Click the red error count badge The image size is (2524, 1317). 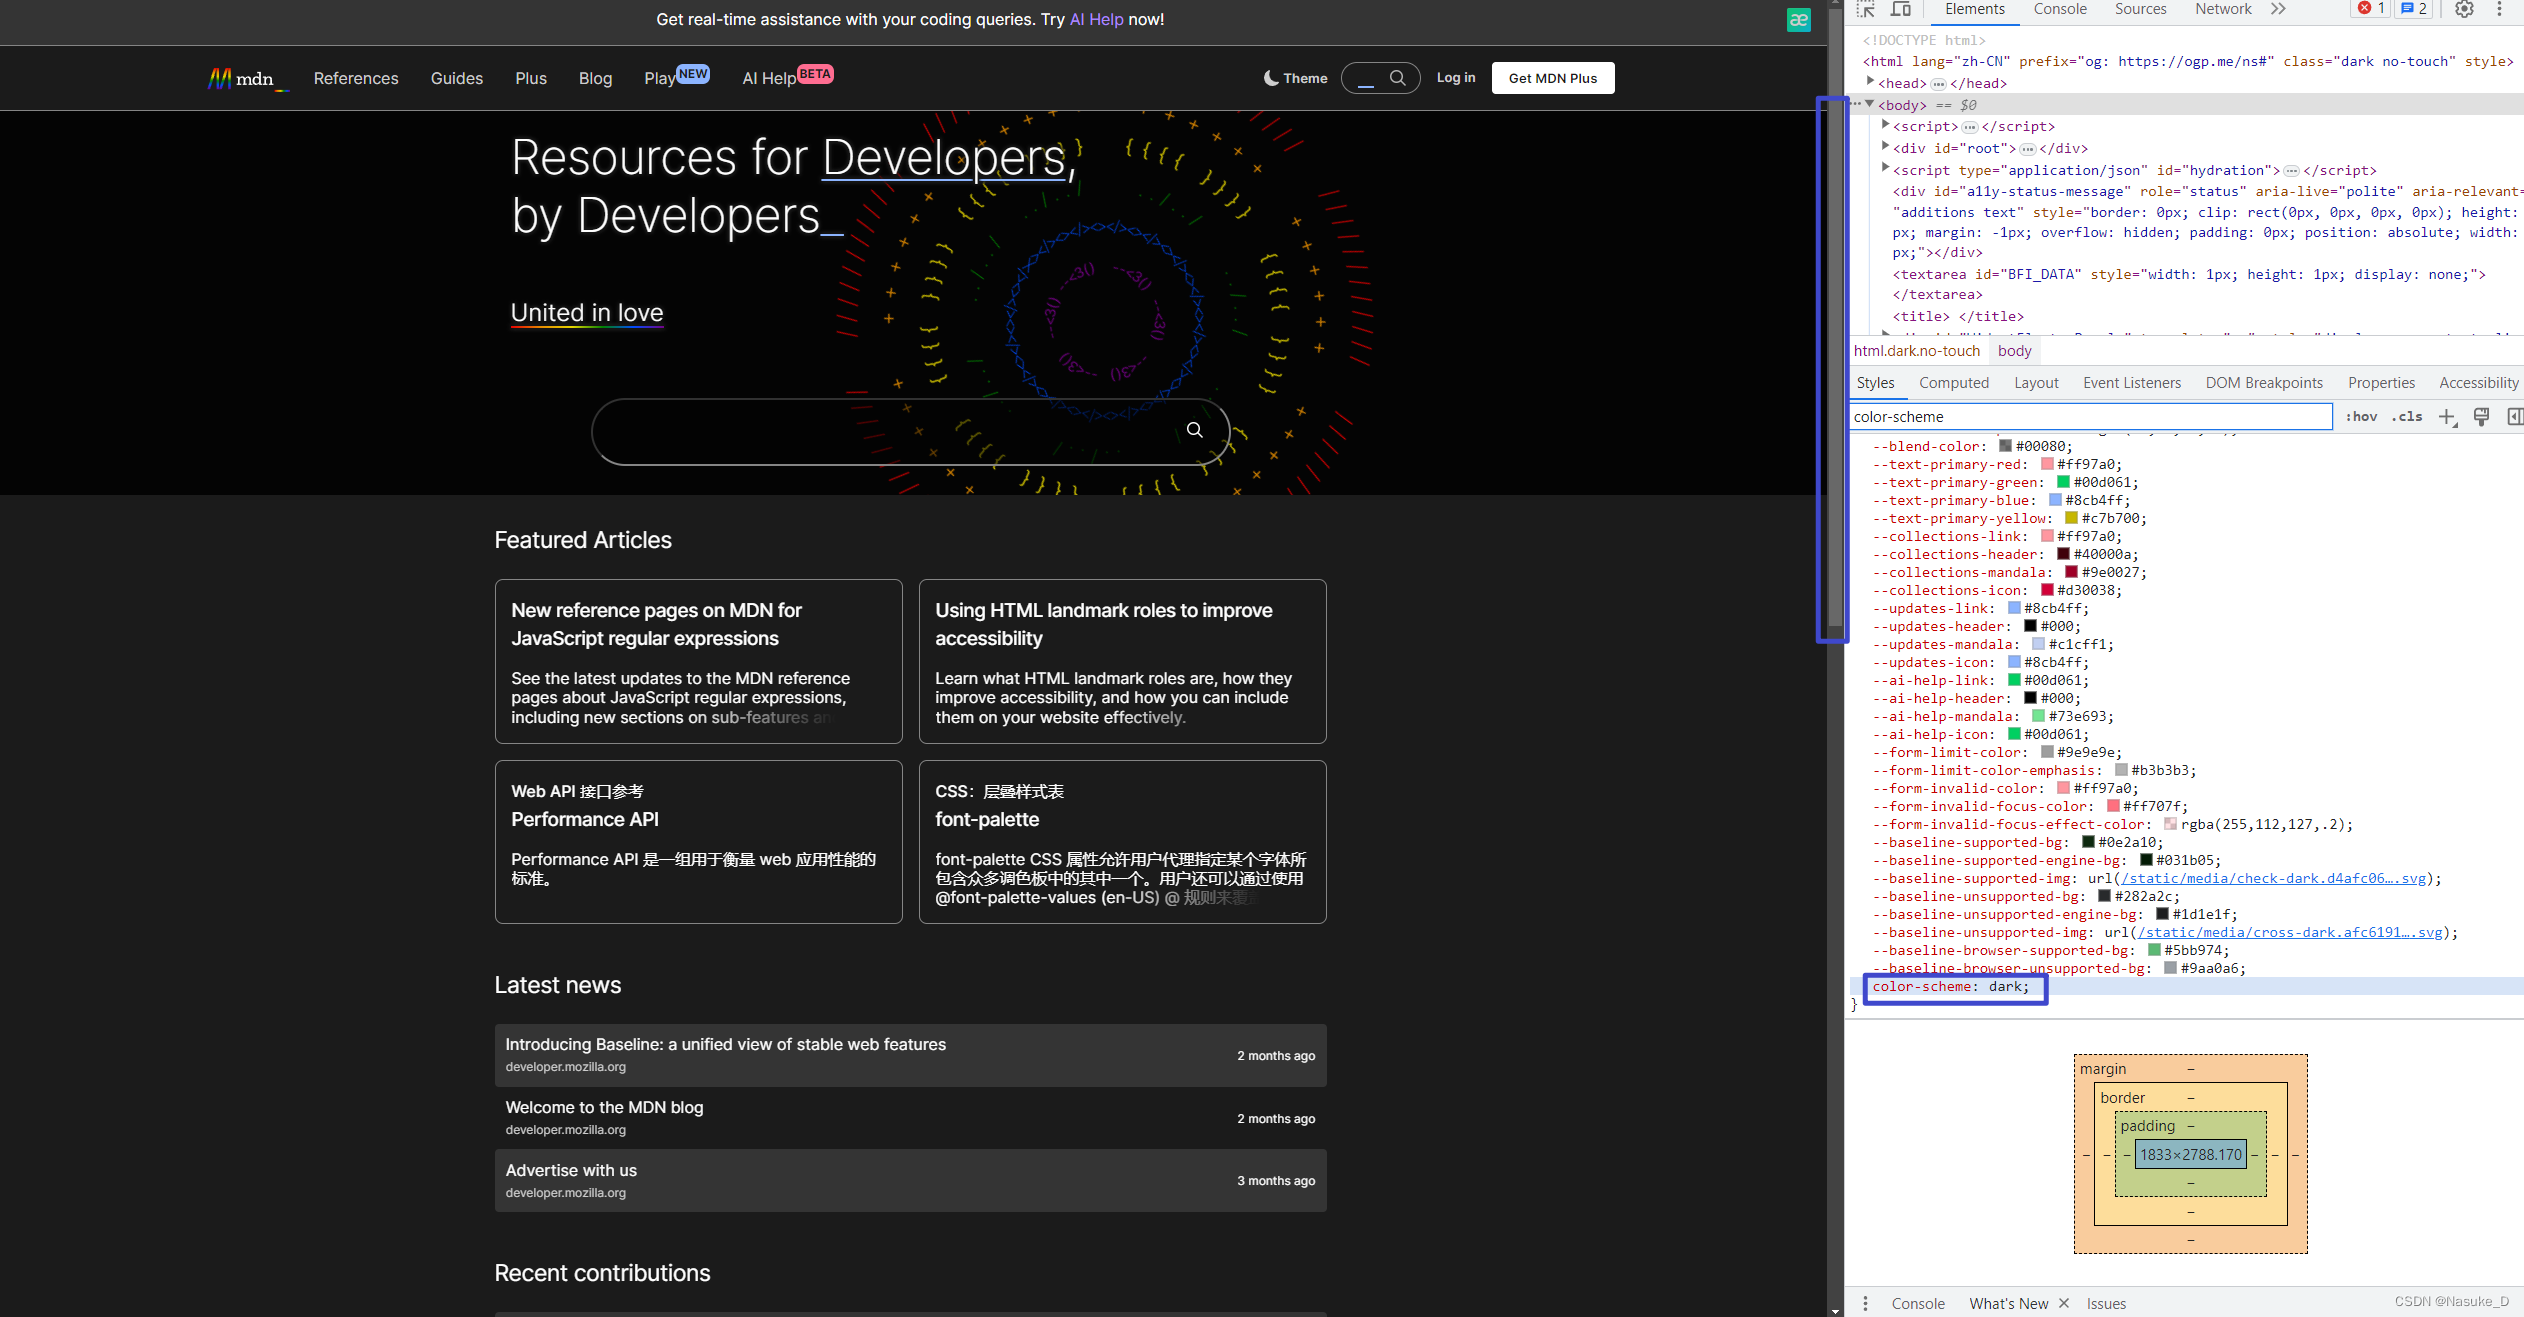tap(2371, 9)
